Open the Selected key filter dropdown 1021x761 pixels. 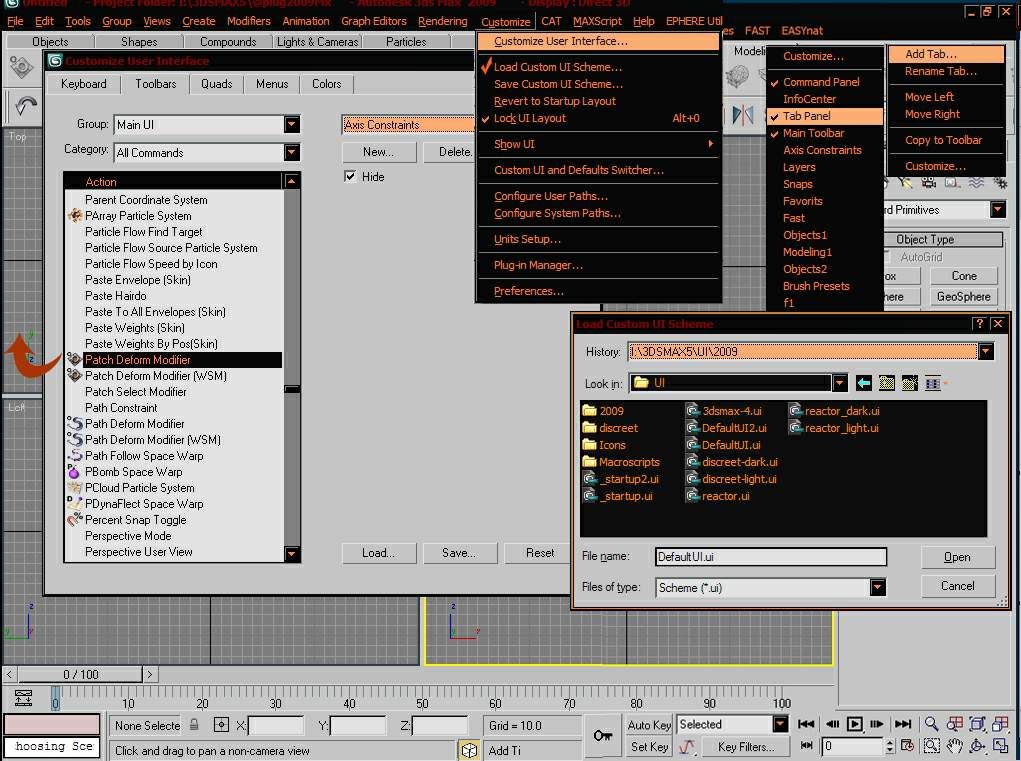780,724
